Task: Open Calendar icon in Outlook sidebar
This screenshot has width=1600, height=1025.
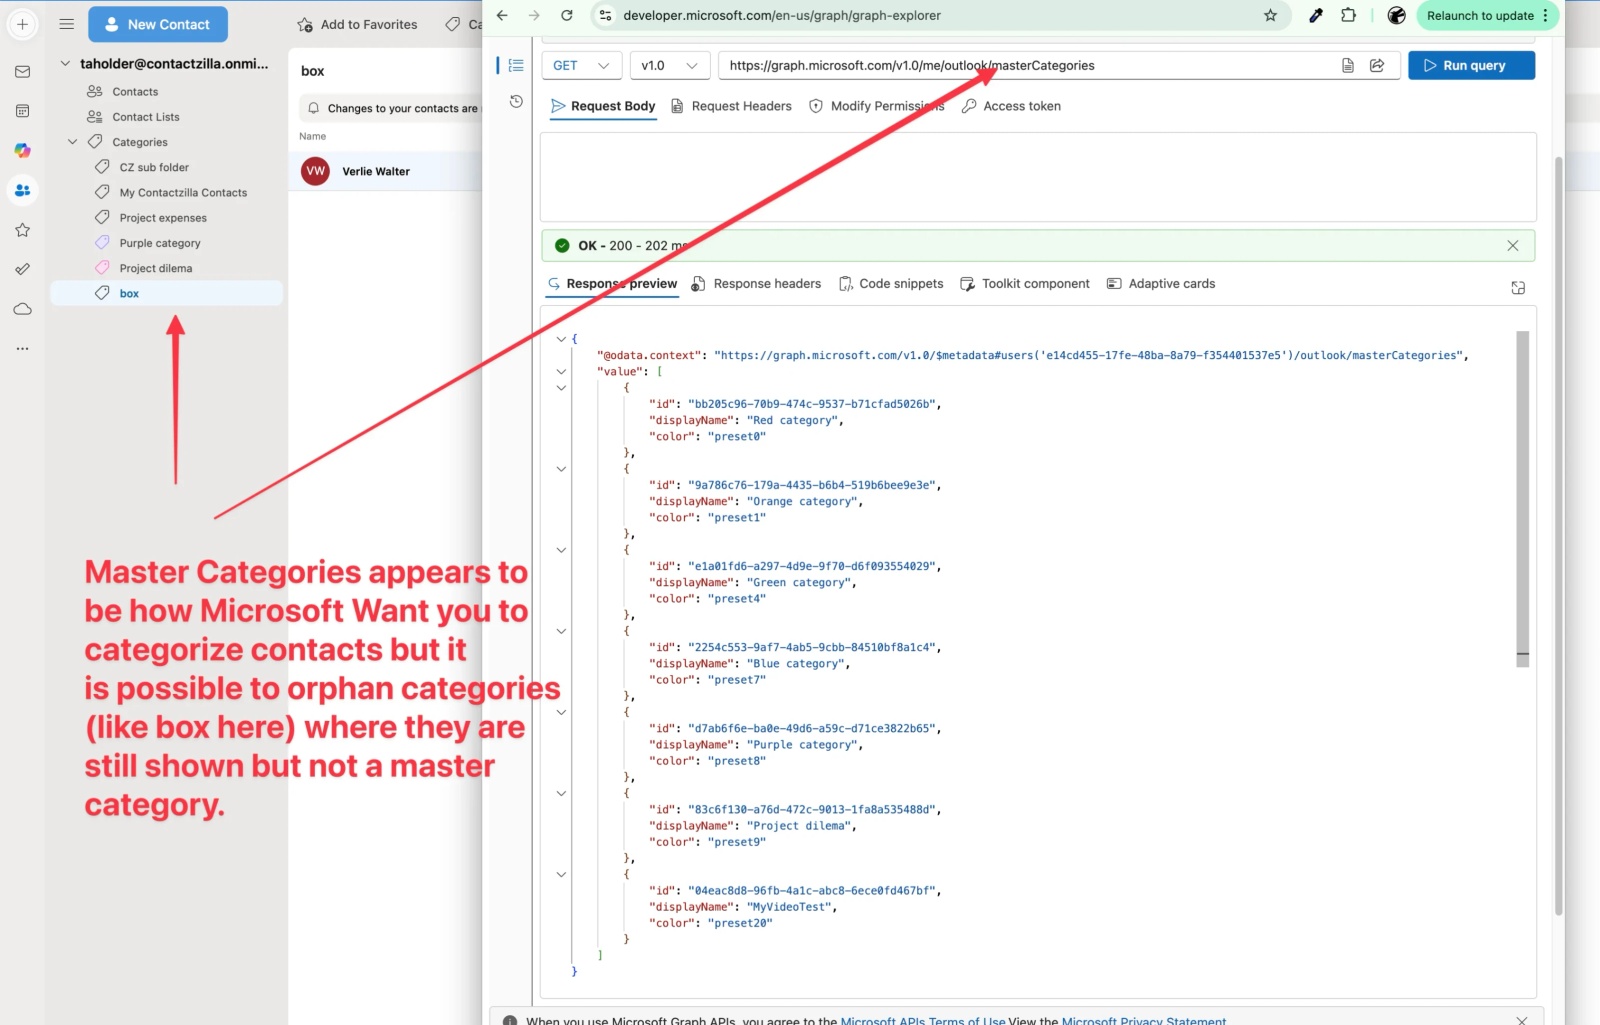Action: click(22, 111)
